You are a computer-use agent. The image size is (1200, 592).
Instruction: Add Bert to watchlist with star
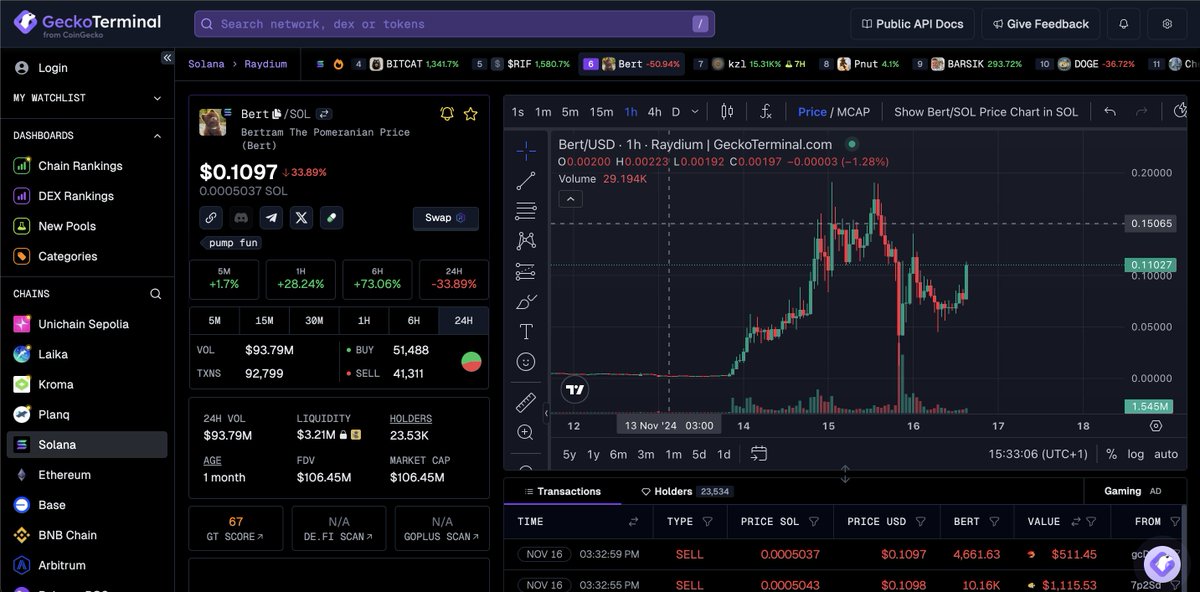pos(471,114)
